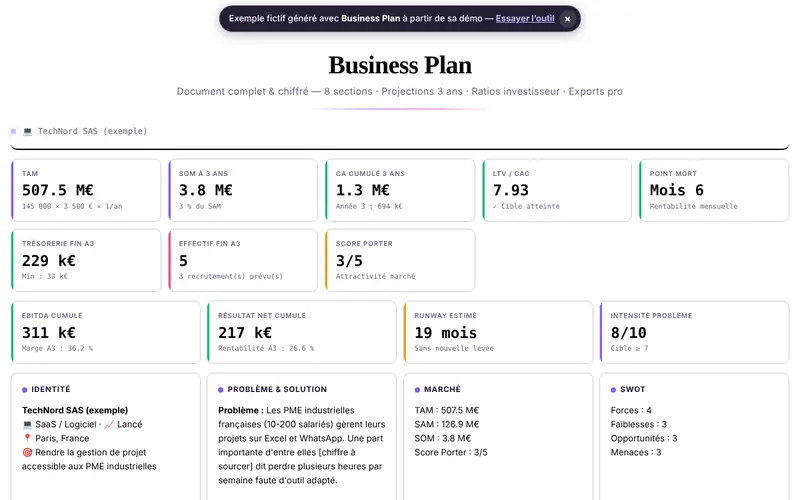This screenshot has width=800, height=500.
Task: Open the 'Essayer l'outil' link
Action: coord(524,18)
